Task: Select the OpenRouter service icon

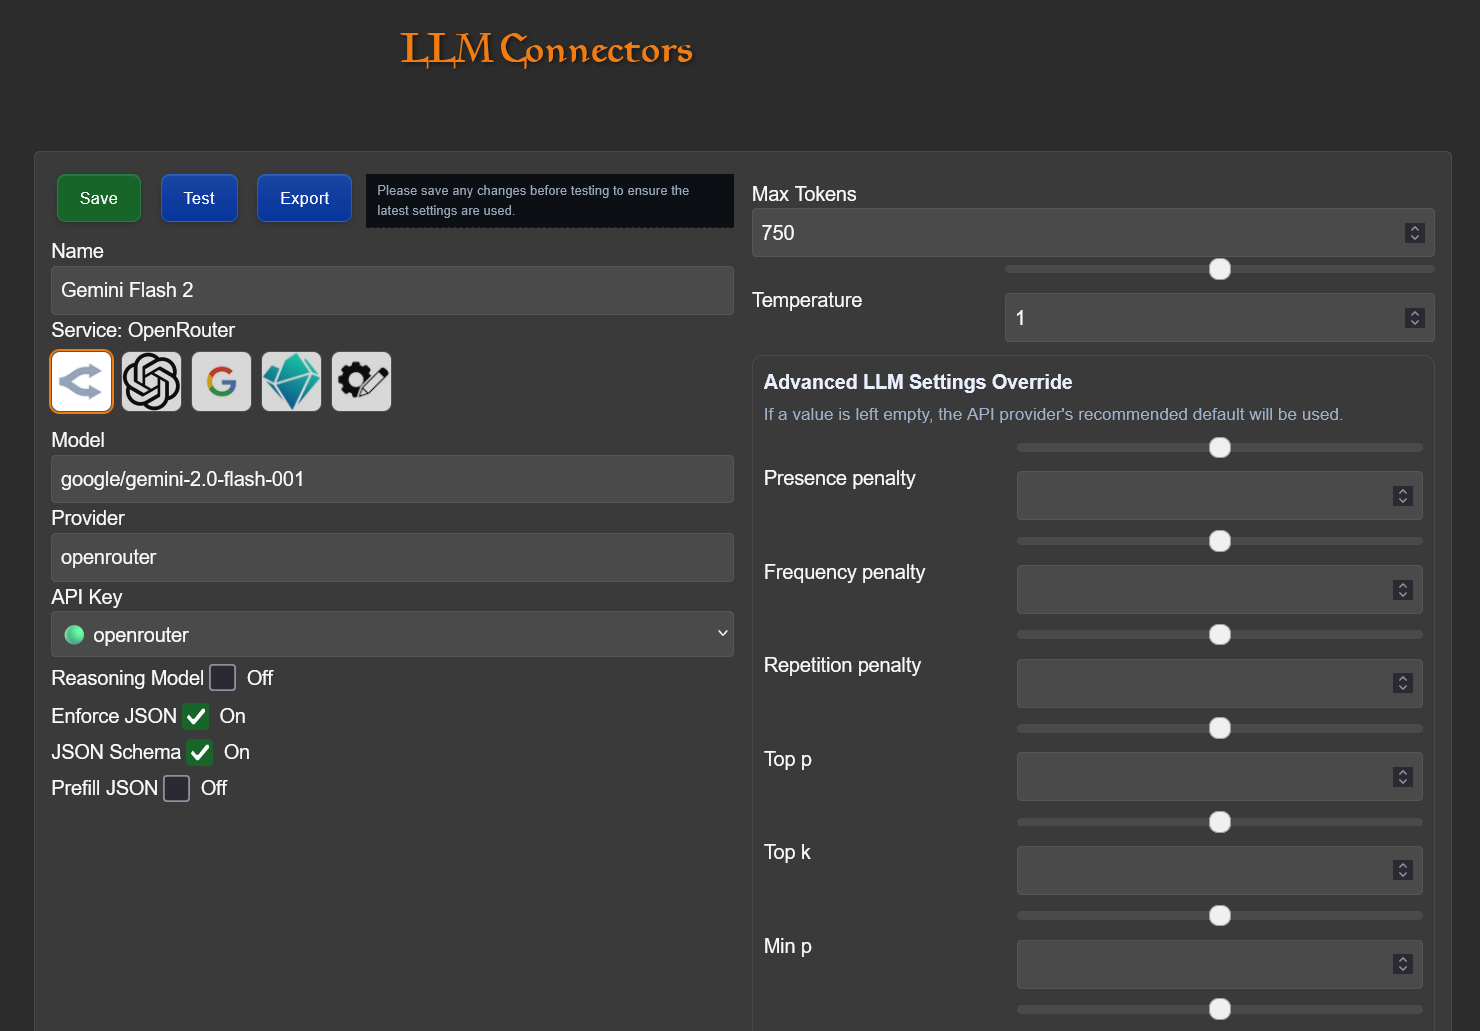Action: pyautogui.click(x=81, y=381)
